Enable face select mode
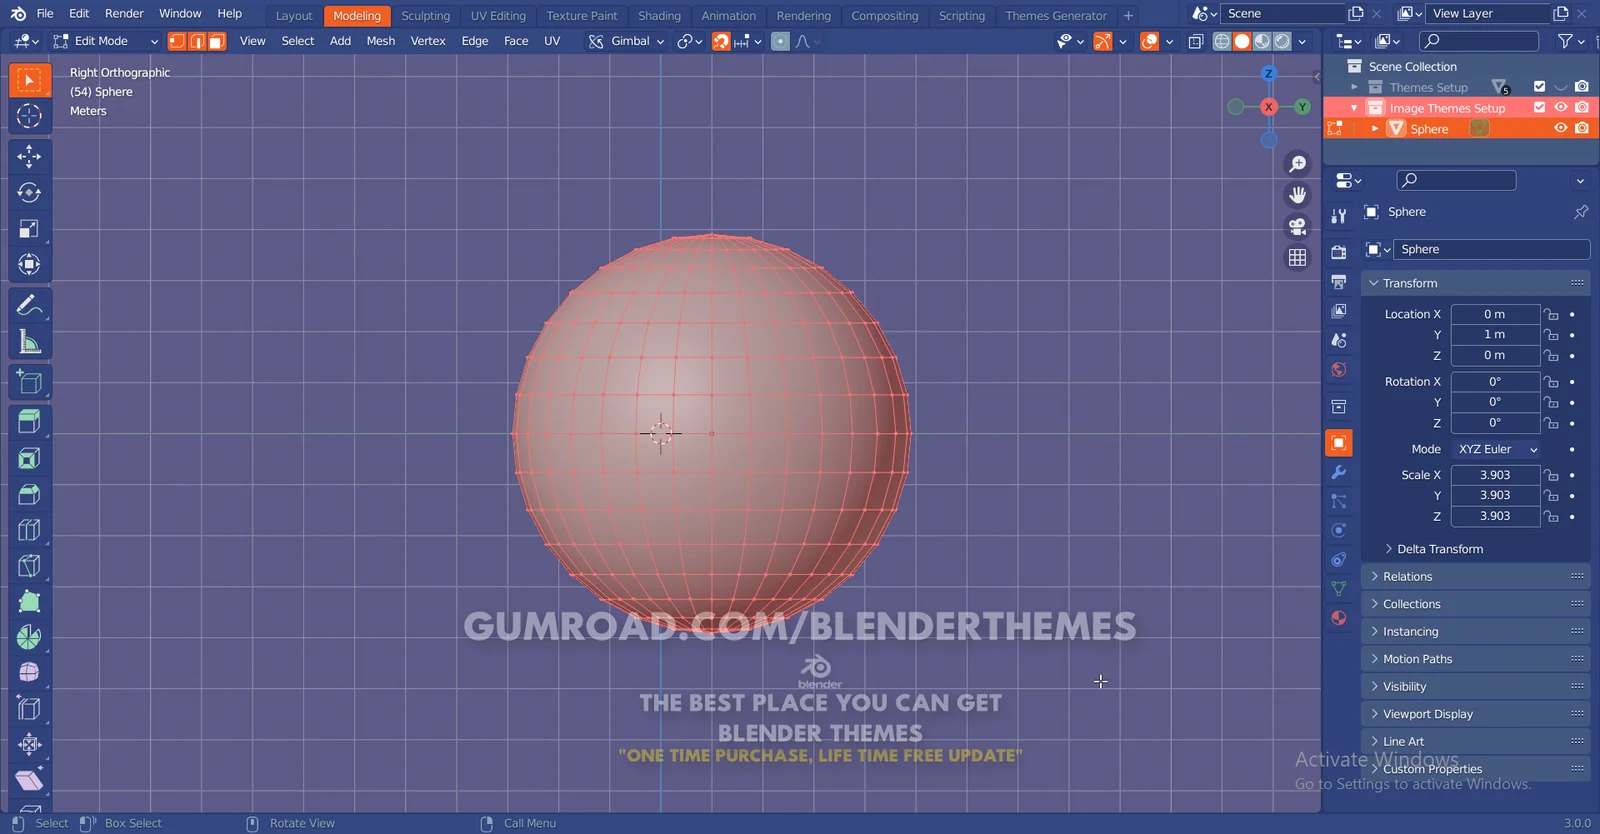The height and width of the screenshot is (834, 1600). [217, 41]
